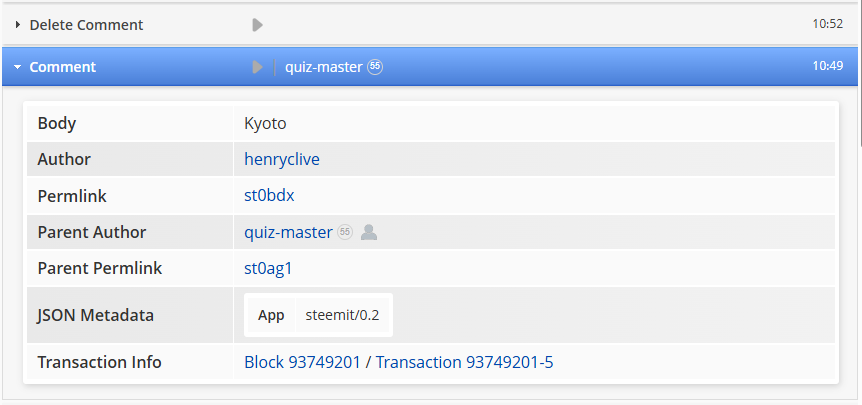The image size is (862, 405).
Task: Click the play arrow in Delete Comment row
Action: (257, 24)
